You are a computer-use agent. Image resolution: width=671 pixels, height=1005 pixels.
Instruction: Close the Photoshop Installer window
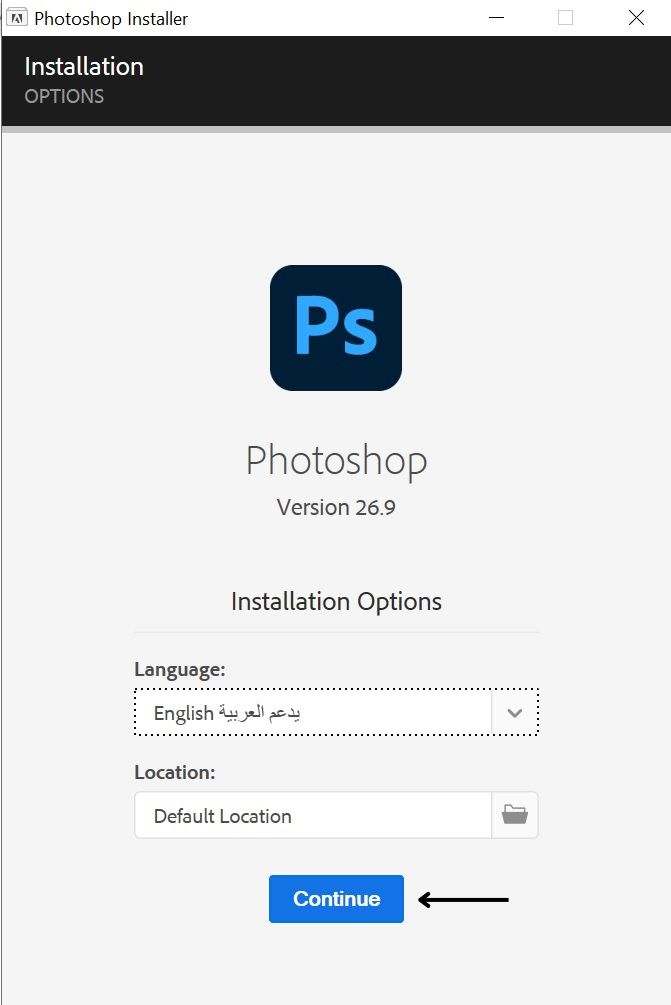636,18
